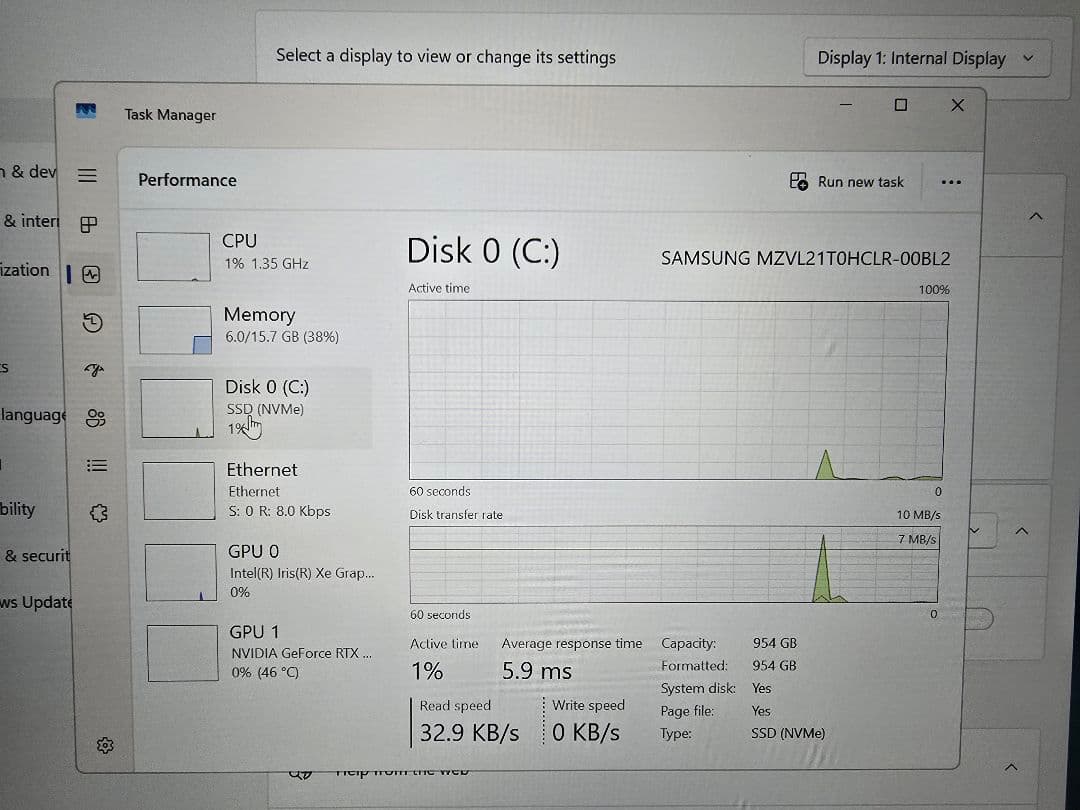Open the Users sidebar icon
This screenshot has width=1080, height=810.
[96, 418]
